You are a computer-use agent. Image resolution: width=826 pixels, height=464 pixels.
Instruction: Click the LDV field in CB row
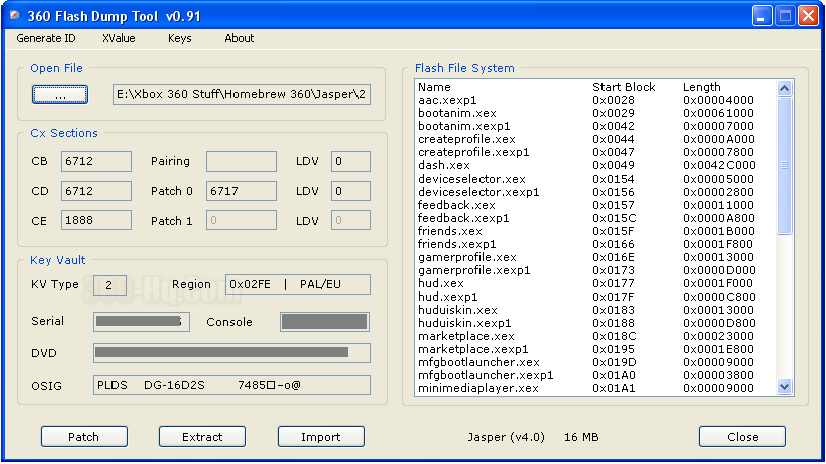(351, 162)
